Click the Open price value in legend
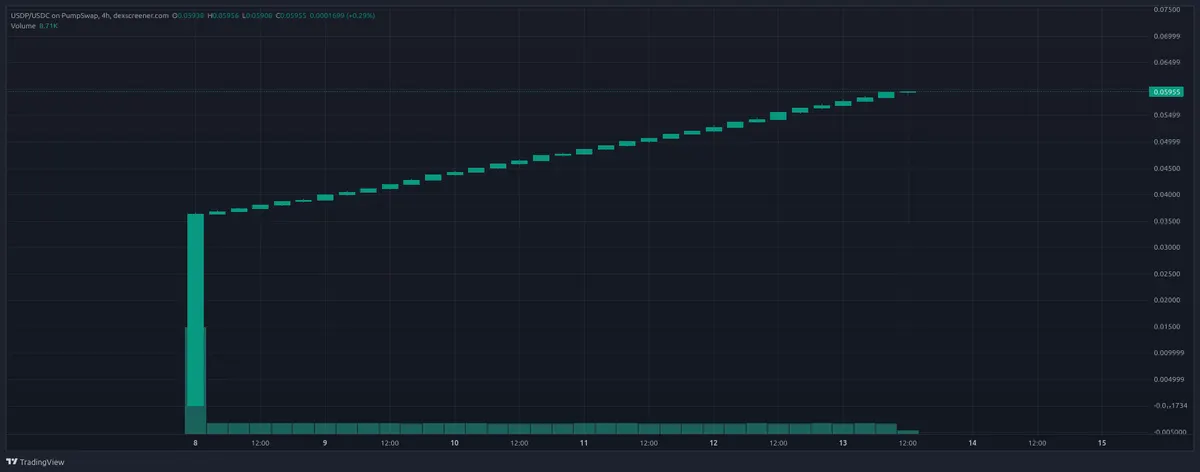 point(191,16)
